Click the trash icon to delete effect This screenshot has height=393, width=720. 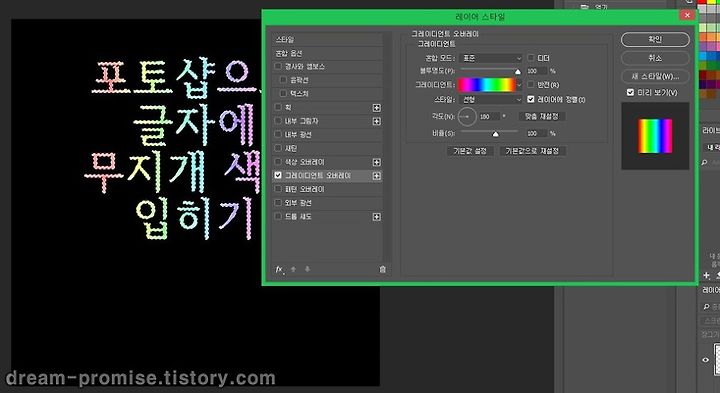(382, 269)
